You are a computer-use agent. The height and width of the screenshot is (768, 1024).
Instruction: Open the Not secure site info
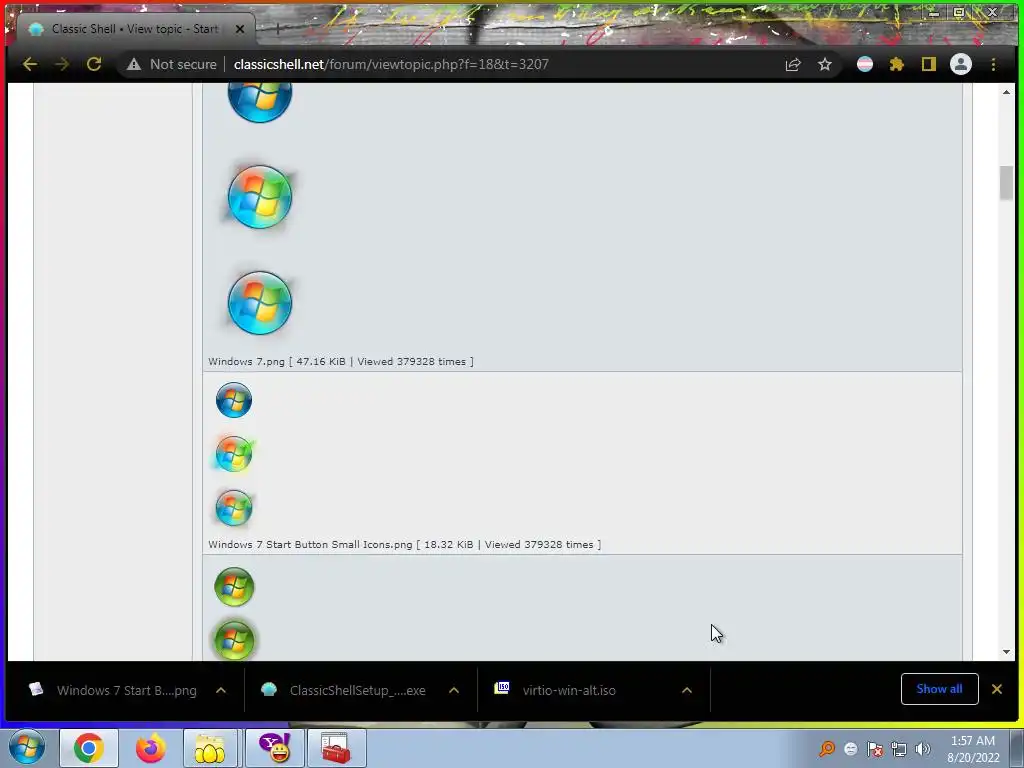pyautogui.click(x=172, y=64)
